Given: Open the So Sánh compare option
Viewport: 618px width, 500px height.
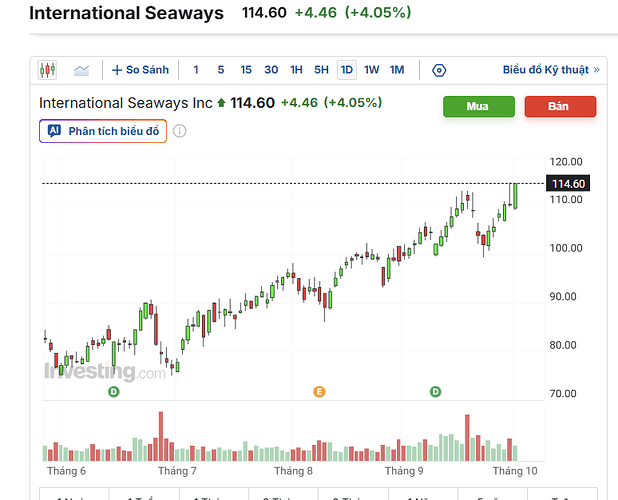Looking at the screenshot, I should [x=140, y=70].
